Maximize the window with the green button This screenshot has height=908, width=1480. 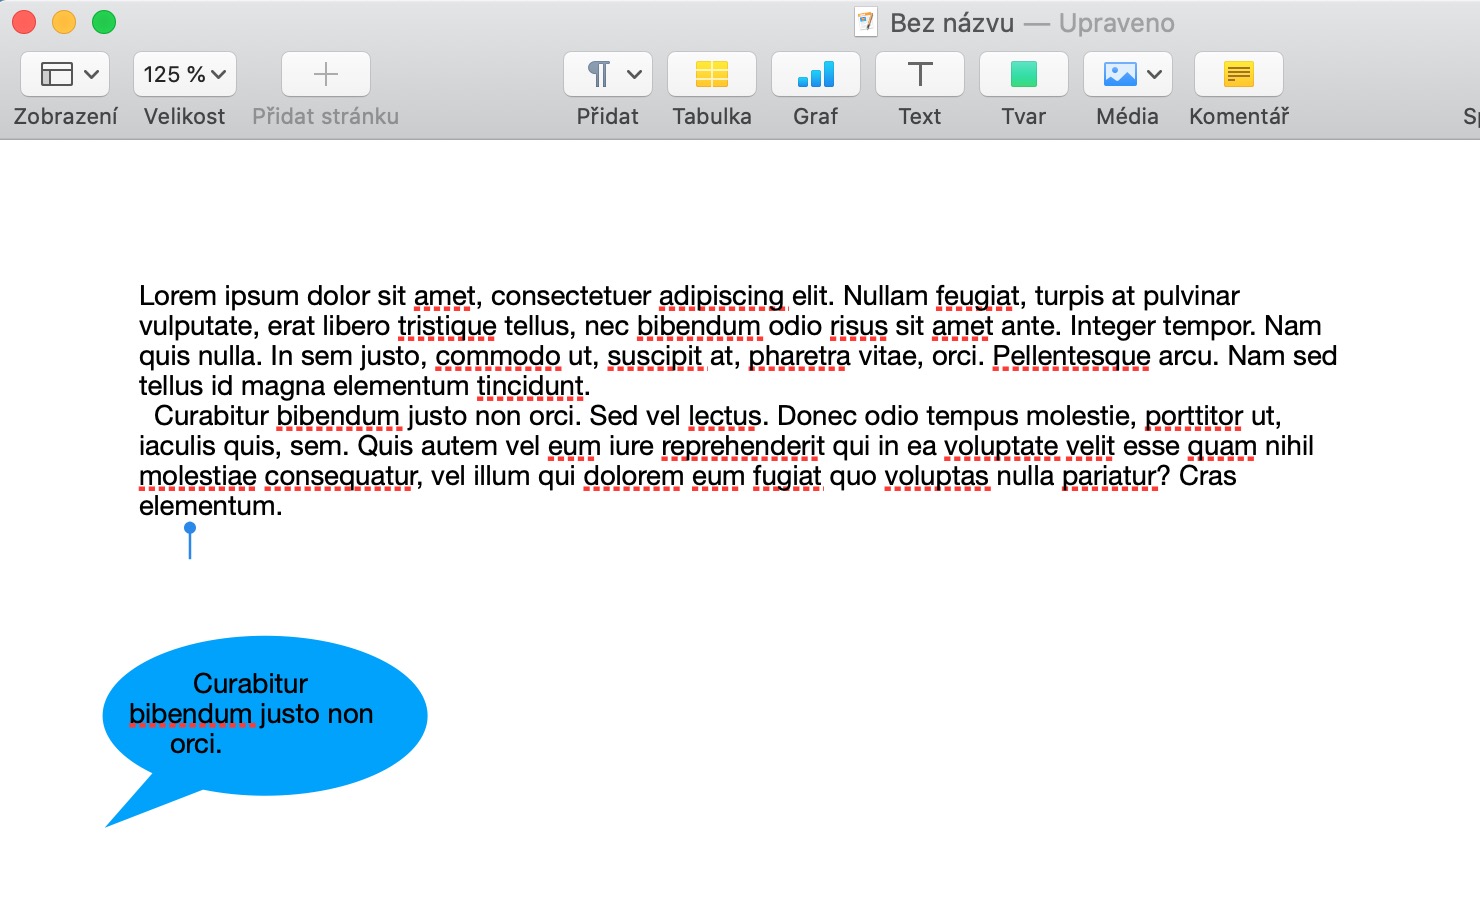point(104,22)
